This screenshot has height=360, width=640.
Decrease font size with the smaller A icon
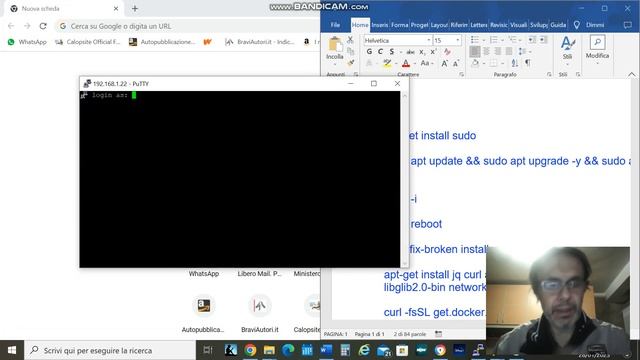pyautogui.click(x=456, y=63)
